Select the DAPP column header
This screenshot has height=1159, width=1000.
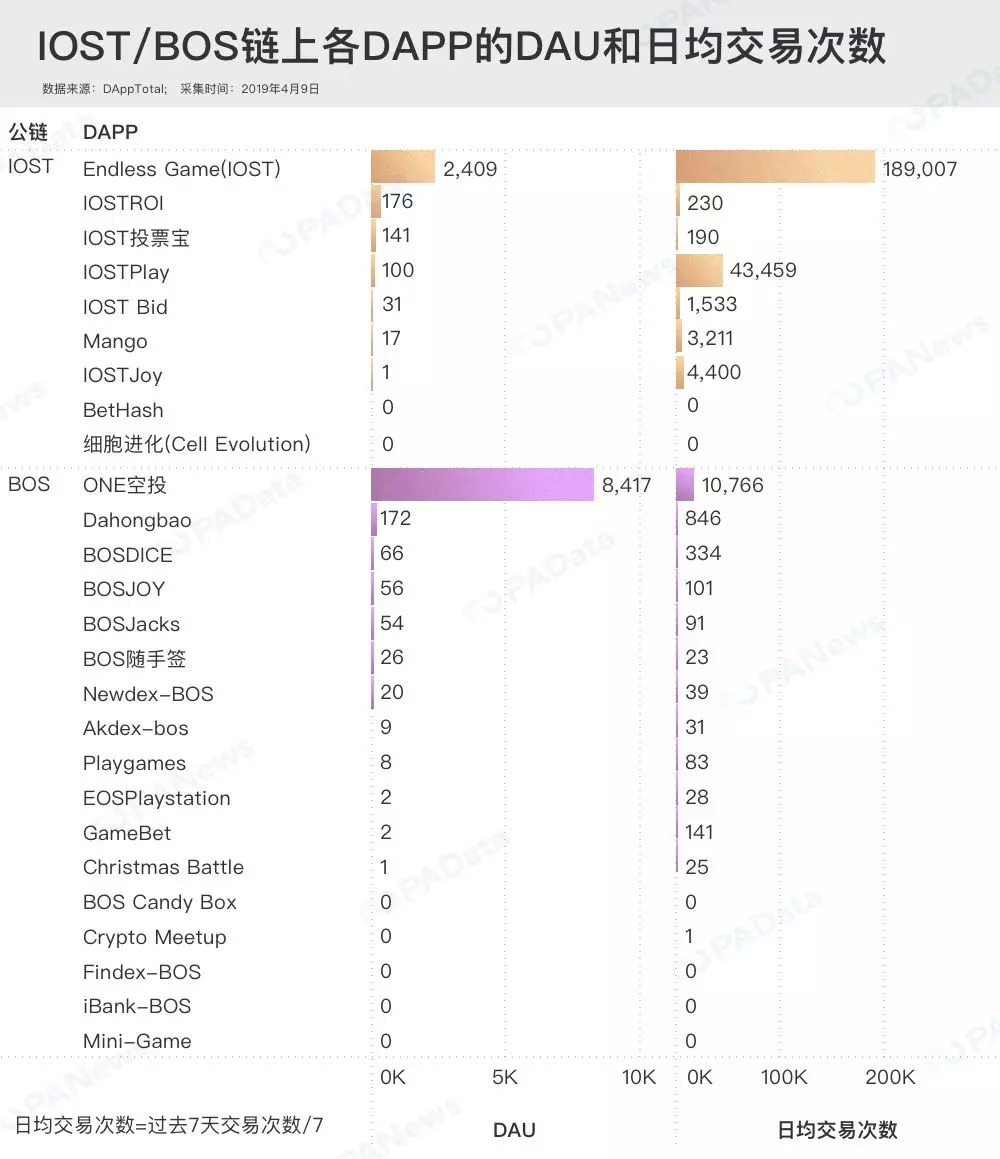110,132
